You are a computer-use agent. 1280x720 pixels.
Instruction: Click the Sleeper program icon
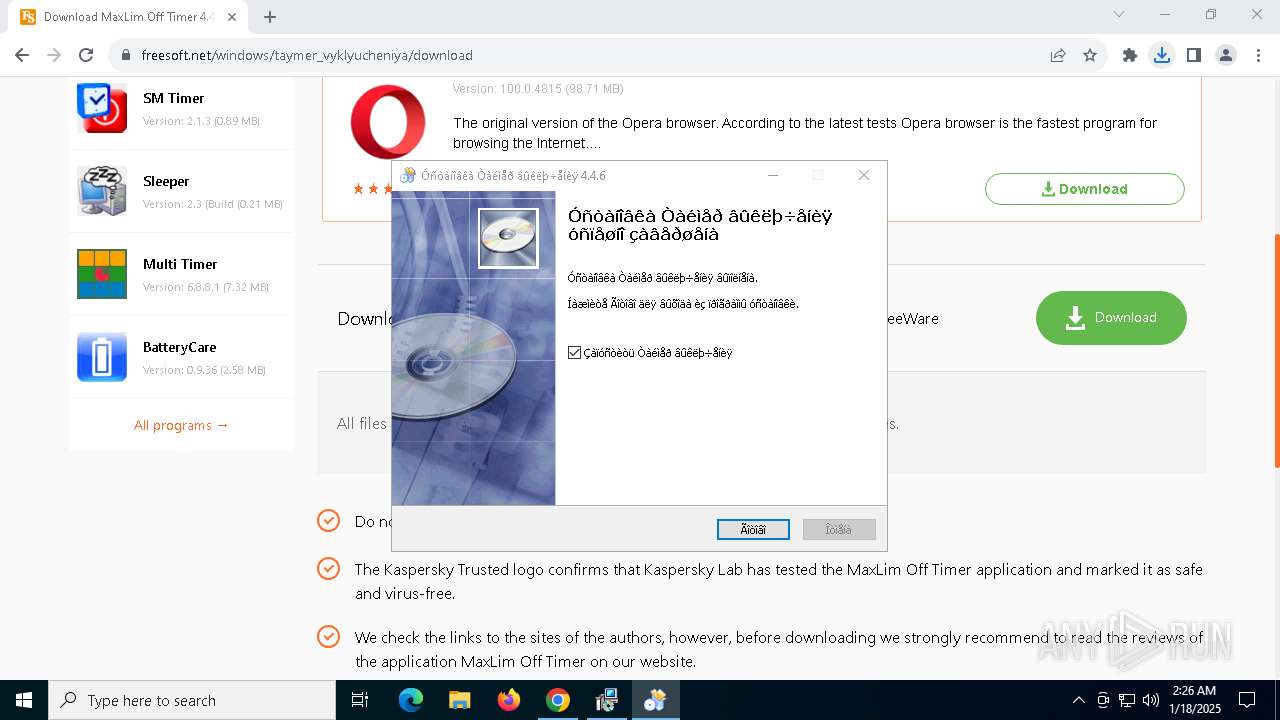click(102, 191)
